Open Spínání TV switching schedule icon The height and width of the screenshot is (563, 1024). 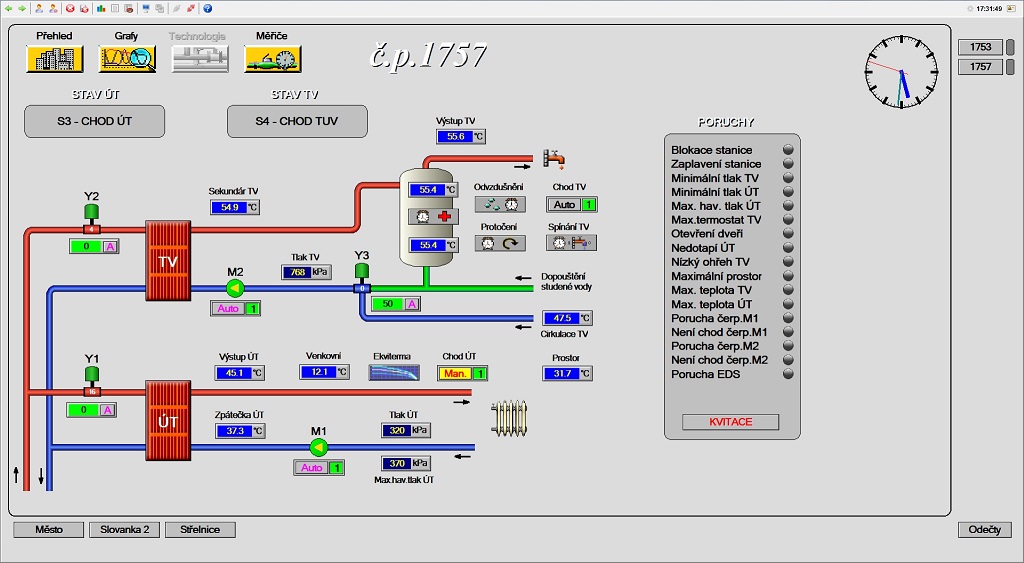click(x=571, y=243)
